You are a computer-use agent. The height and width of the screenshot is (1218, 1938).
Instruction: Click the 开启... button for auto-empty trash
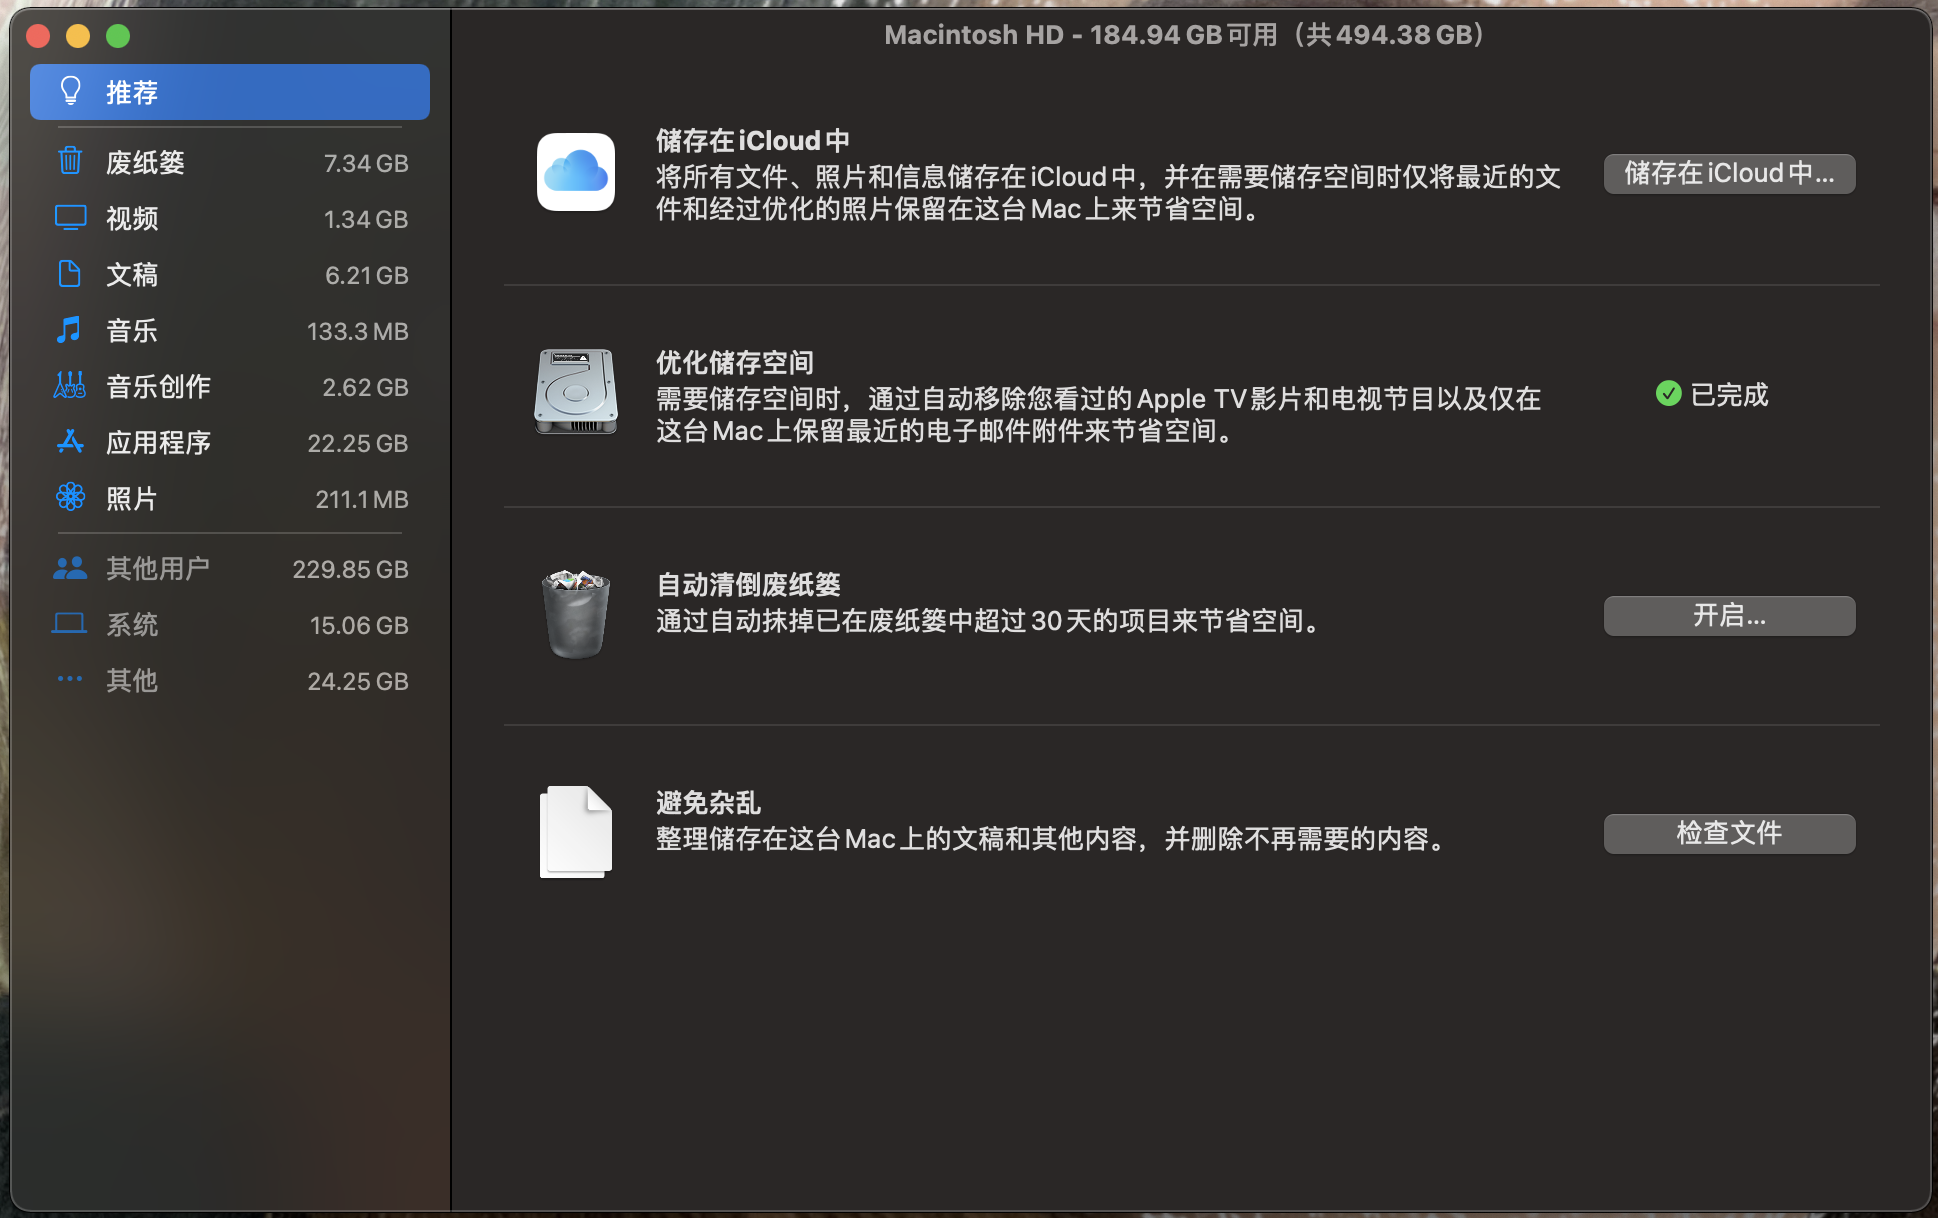pos(1729,616)
